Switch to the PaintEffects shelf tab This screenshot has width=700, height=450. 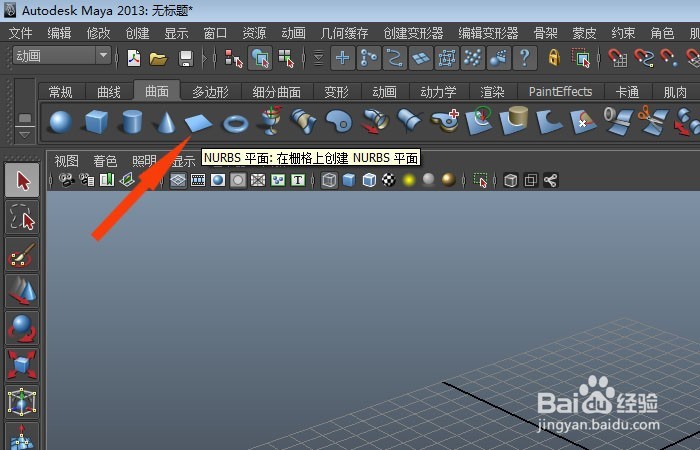[560, 92]
